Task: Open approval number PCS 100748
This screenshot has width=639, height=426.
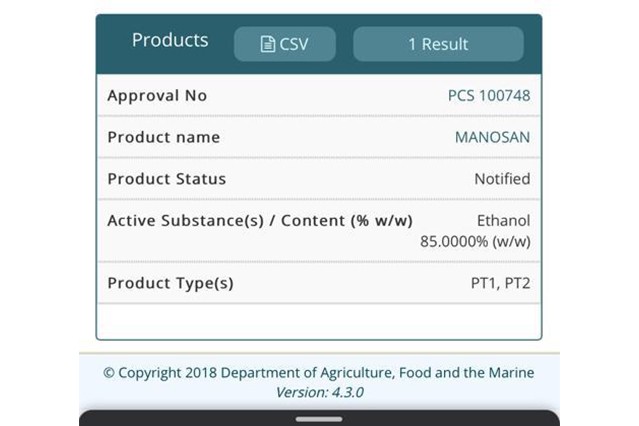Action: 489,96
